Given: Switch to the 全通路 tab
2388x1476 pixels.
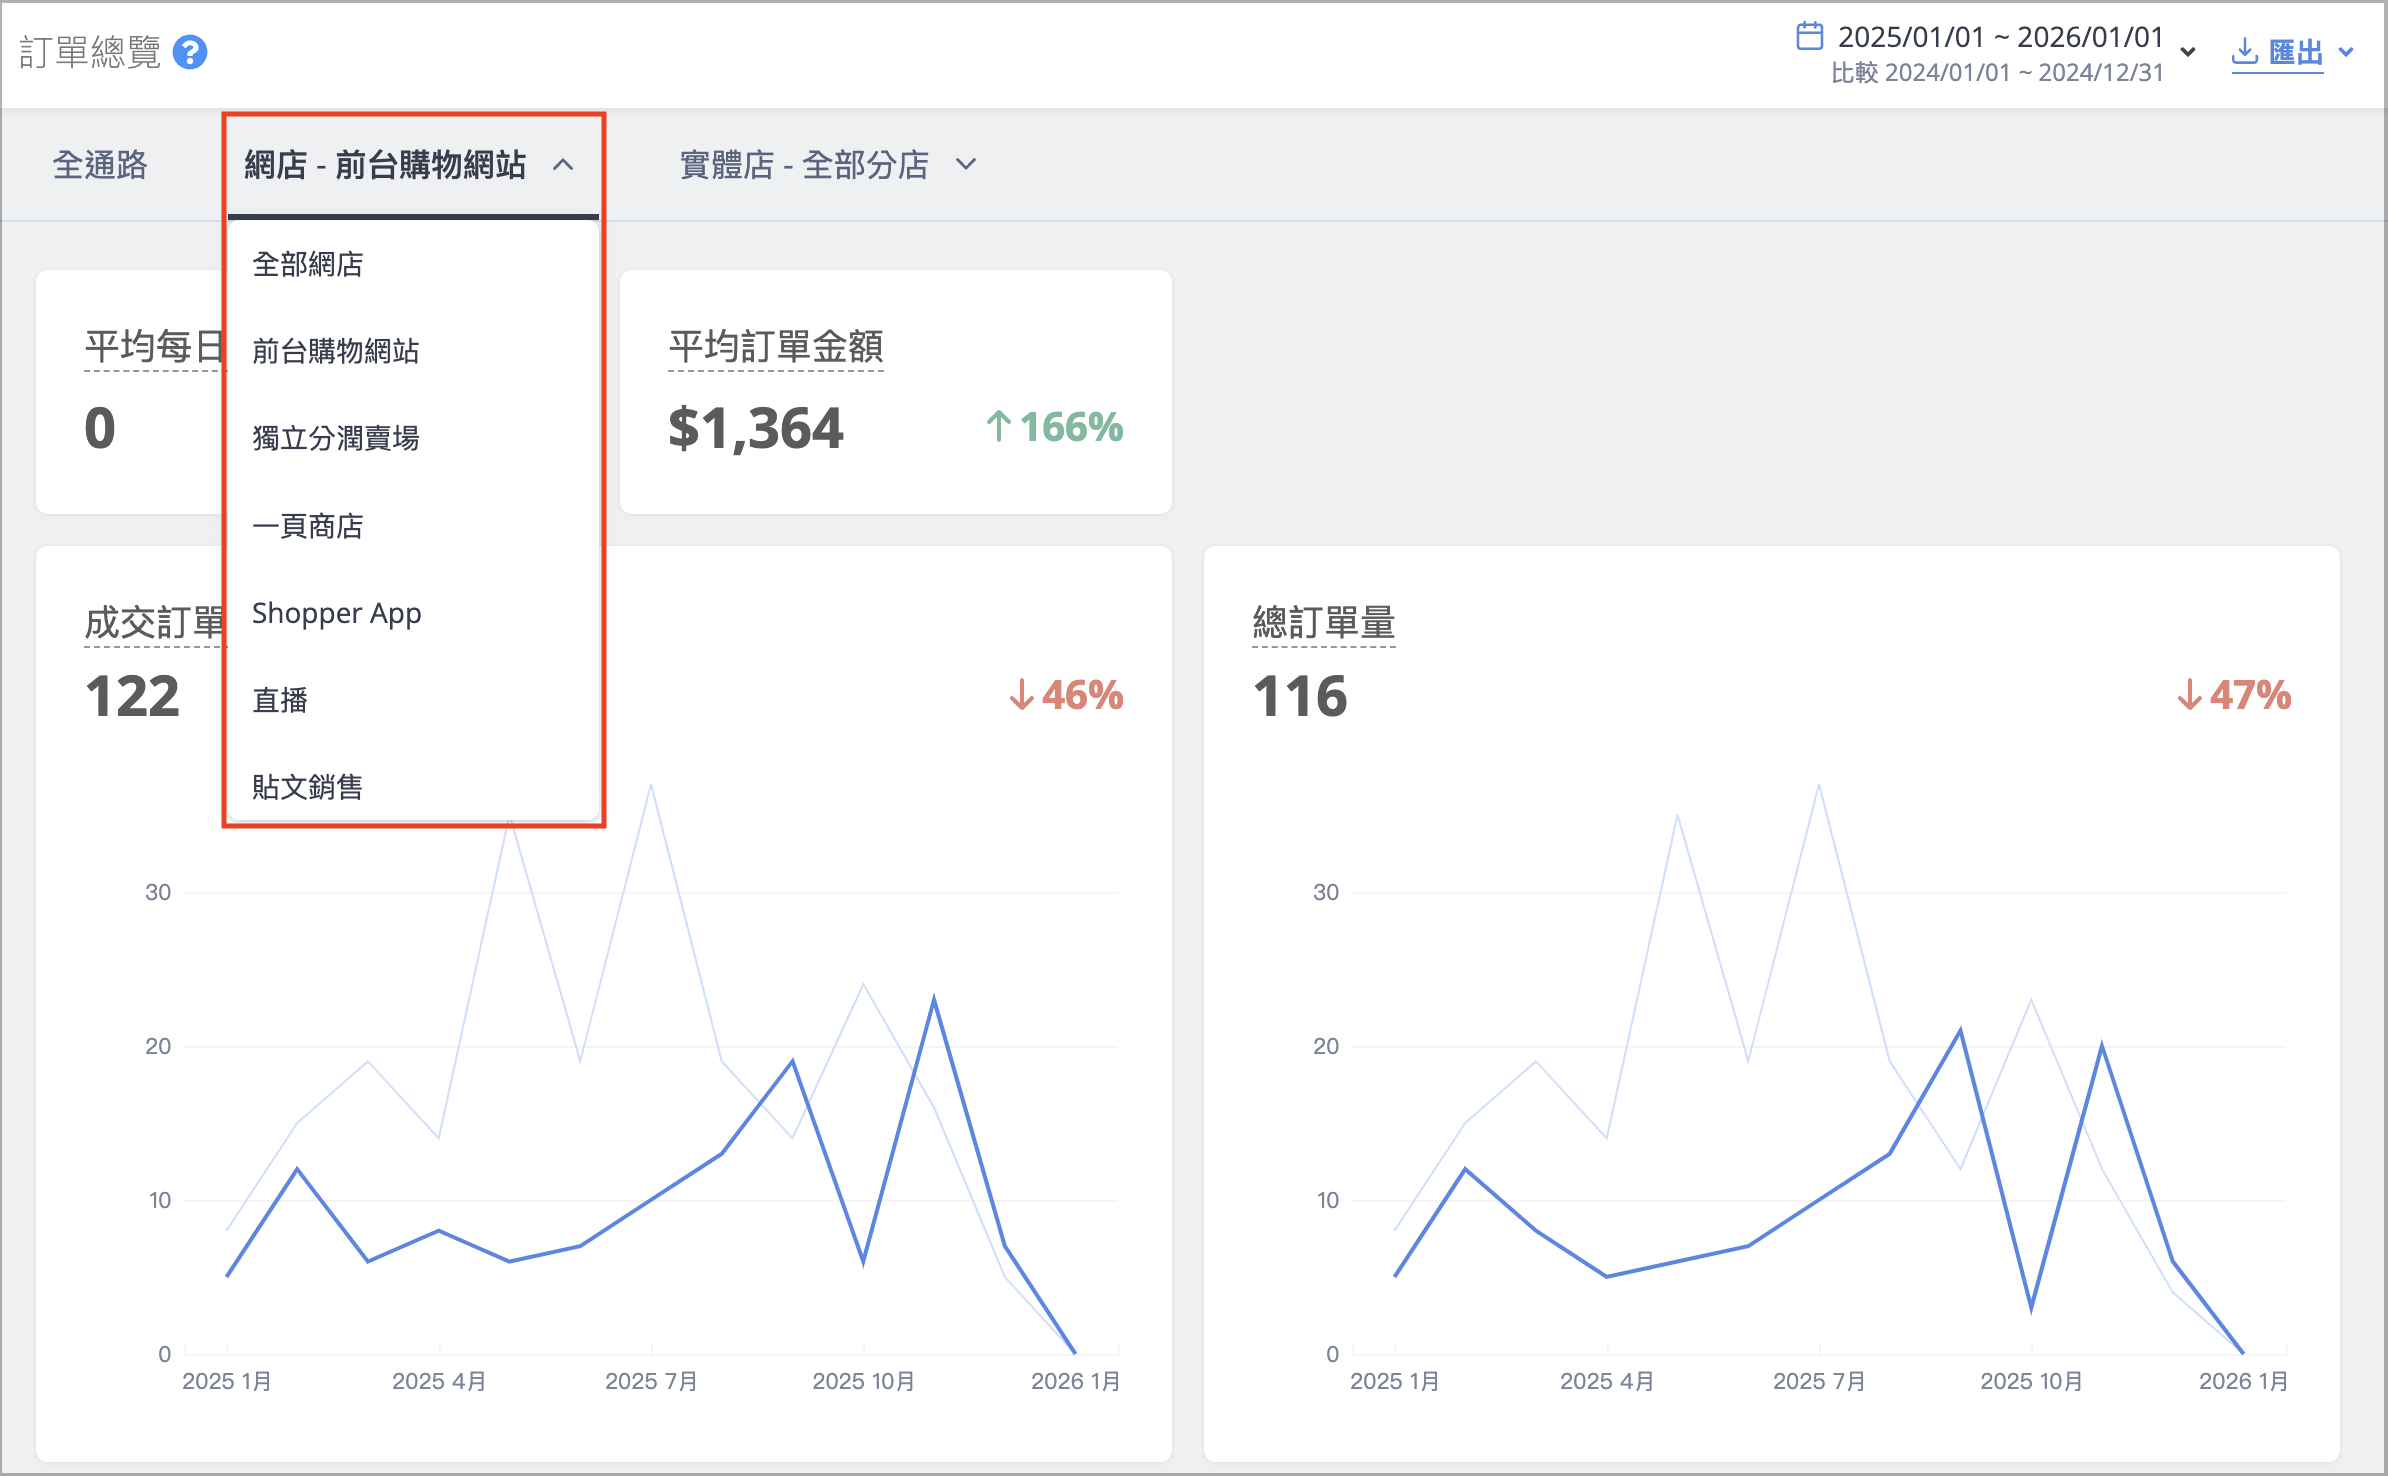Looking at the screenshot, I should click(100, 165).
